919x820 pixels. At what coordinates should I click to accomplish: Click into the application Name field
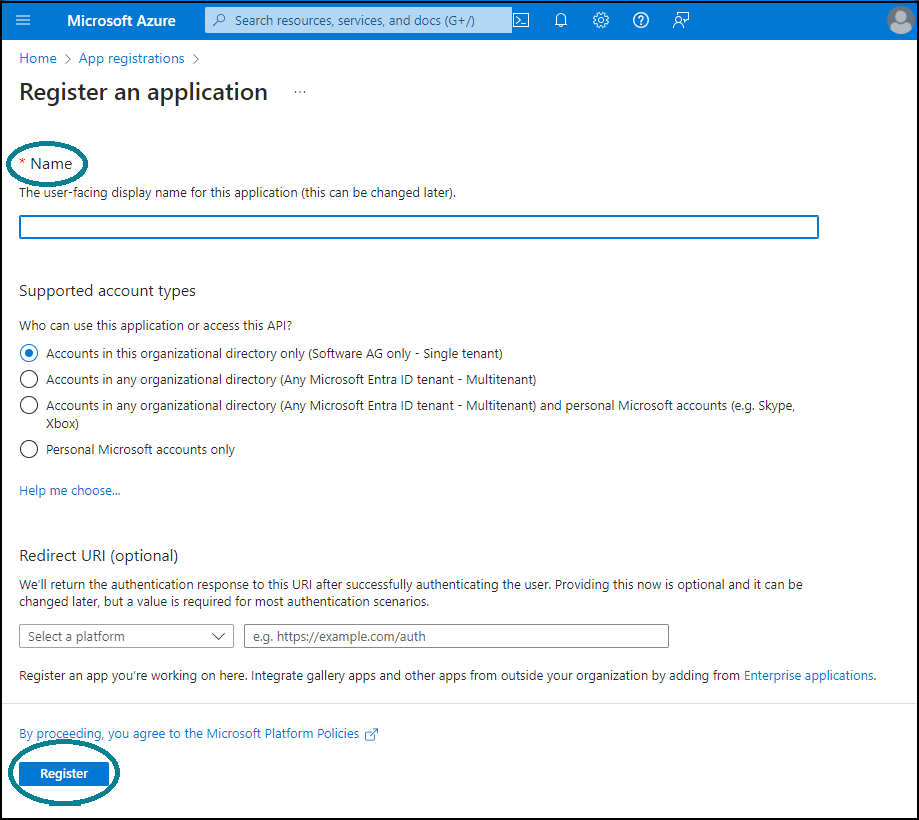(418, 227)
